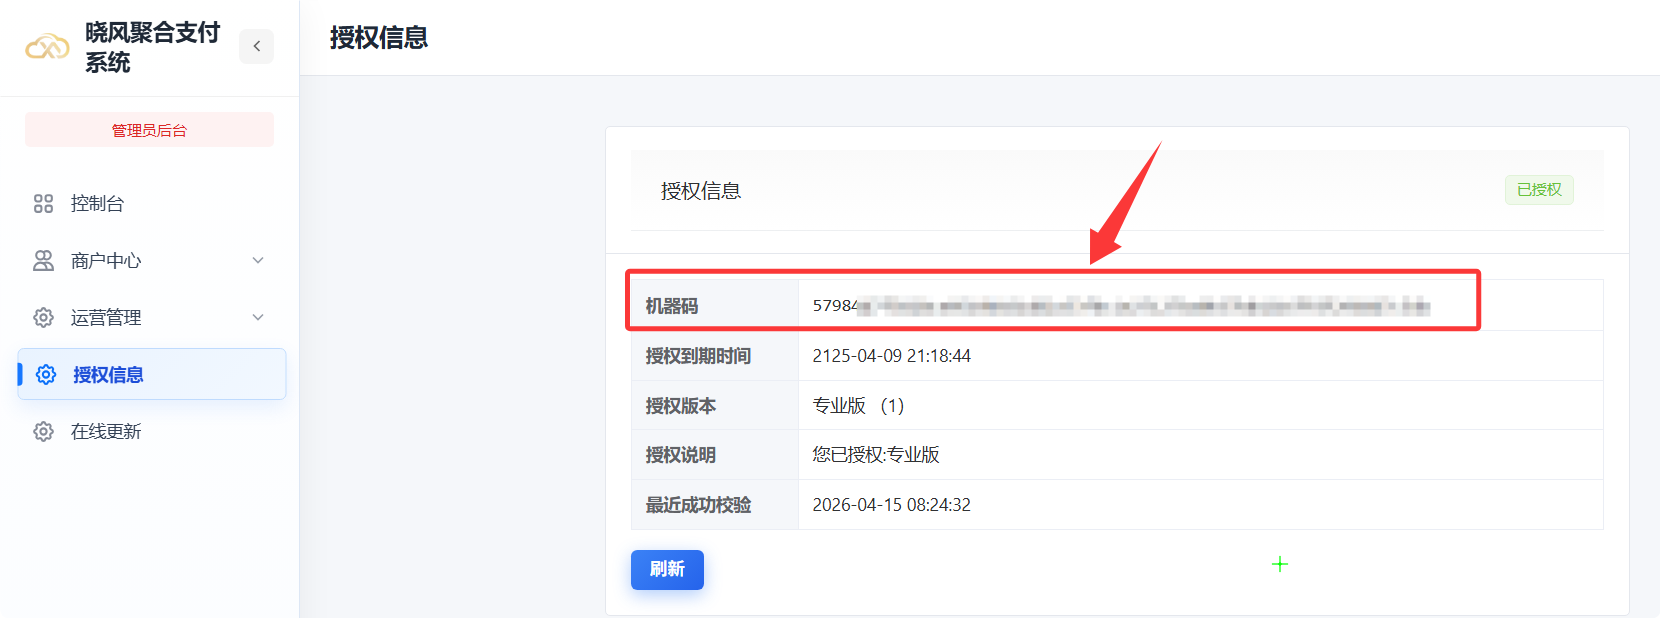Click the 您已授权:专业版 description text

[875, 455]
